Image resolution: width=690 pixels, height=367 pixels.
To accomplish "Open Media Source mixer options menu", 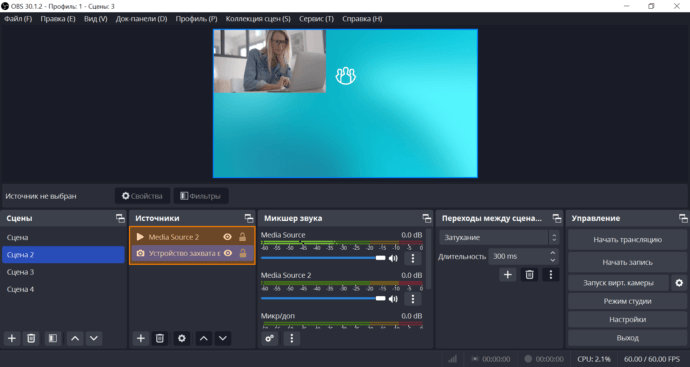I will tap(413, 258).
